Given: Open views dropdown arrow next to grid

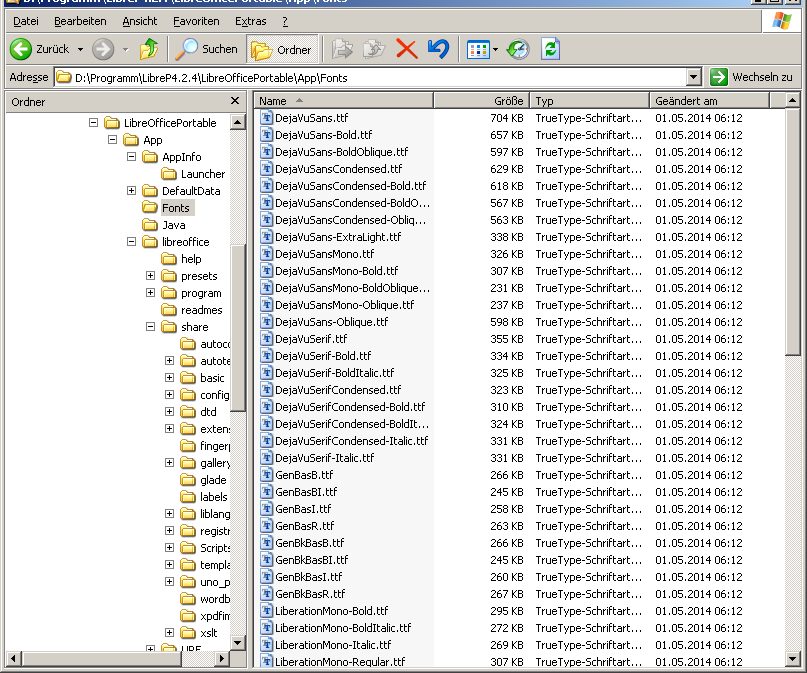Looking at the screenshot, I should pos(495,50).
